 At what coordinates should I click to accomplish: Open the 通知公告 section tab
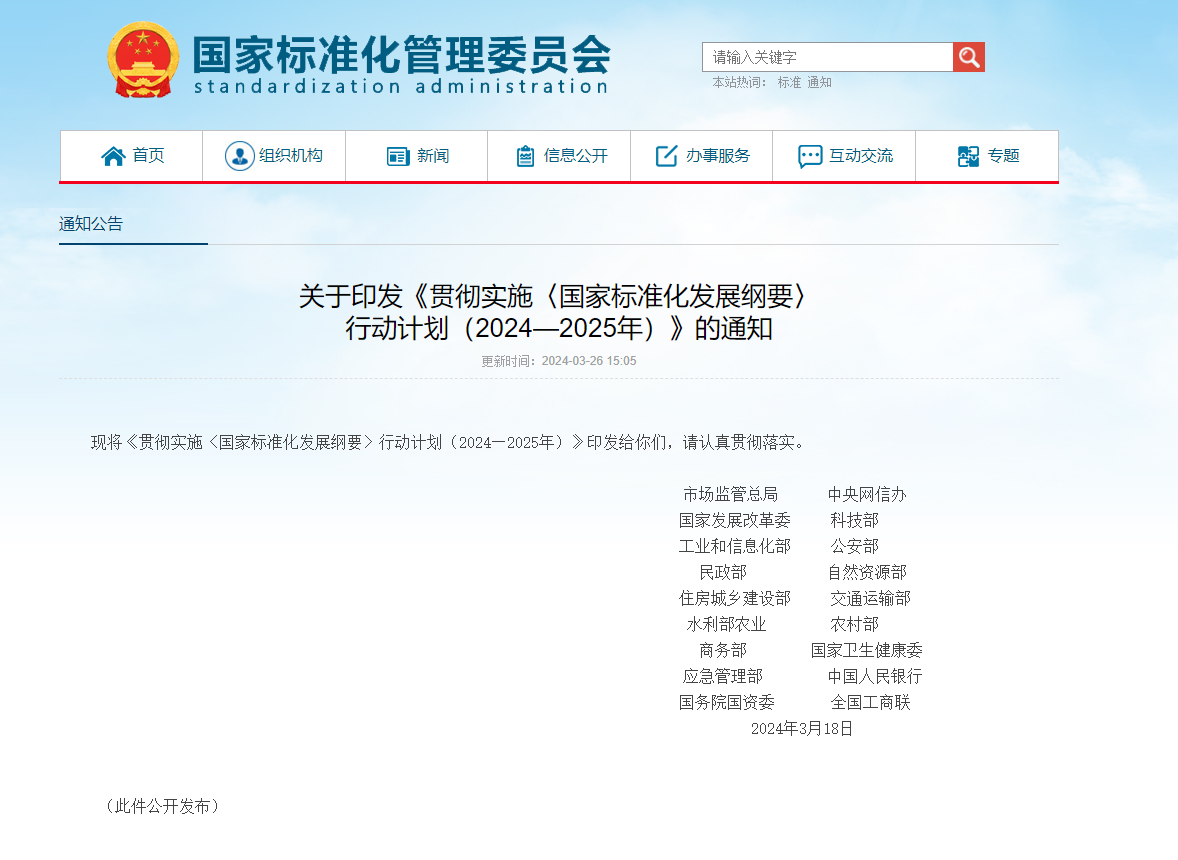point(91,224)
